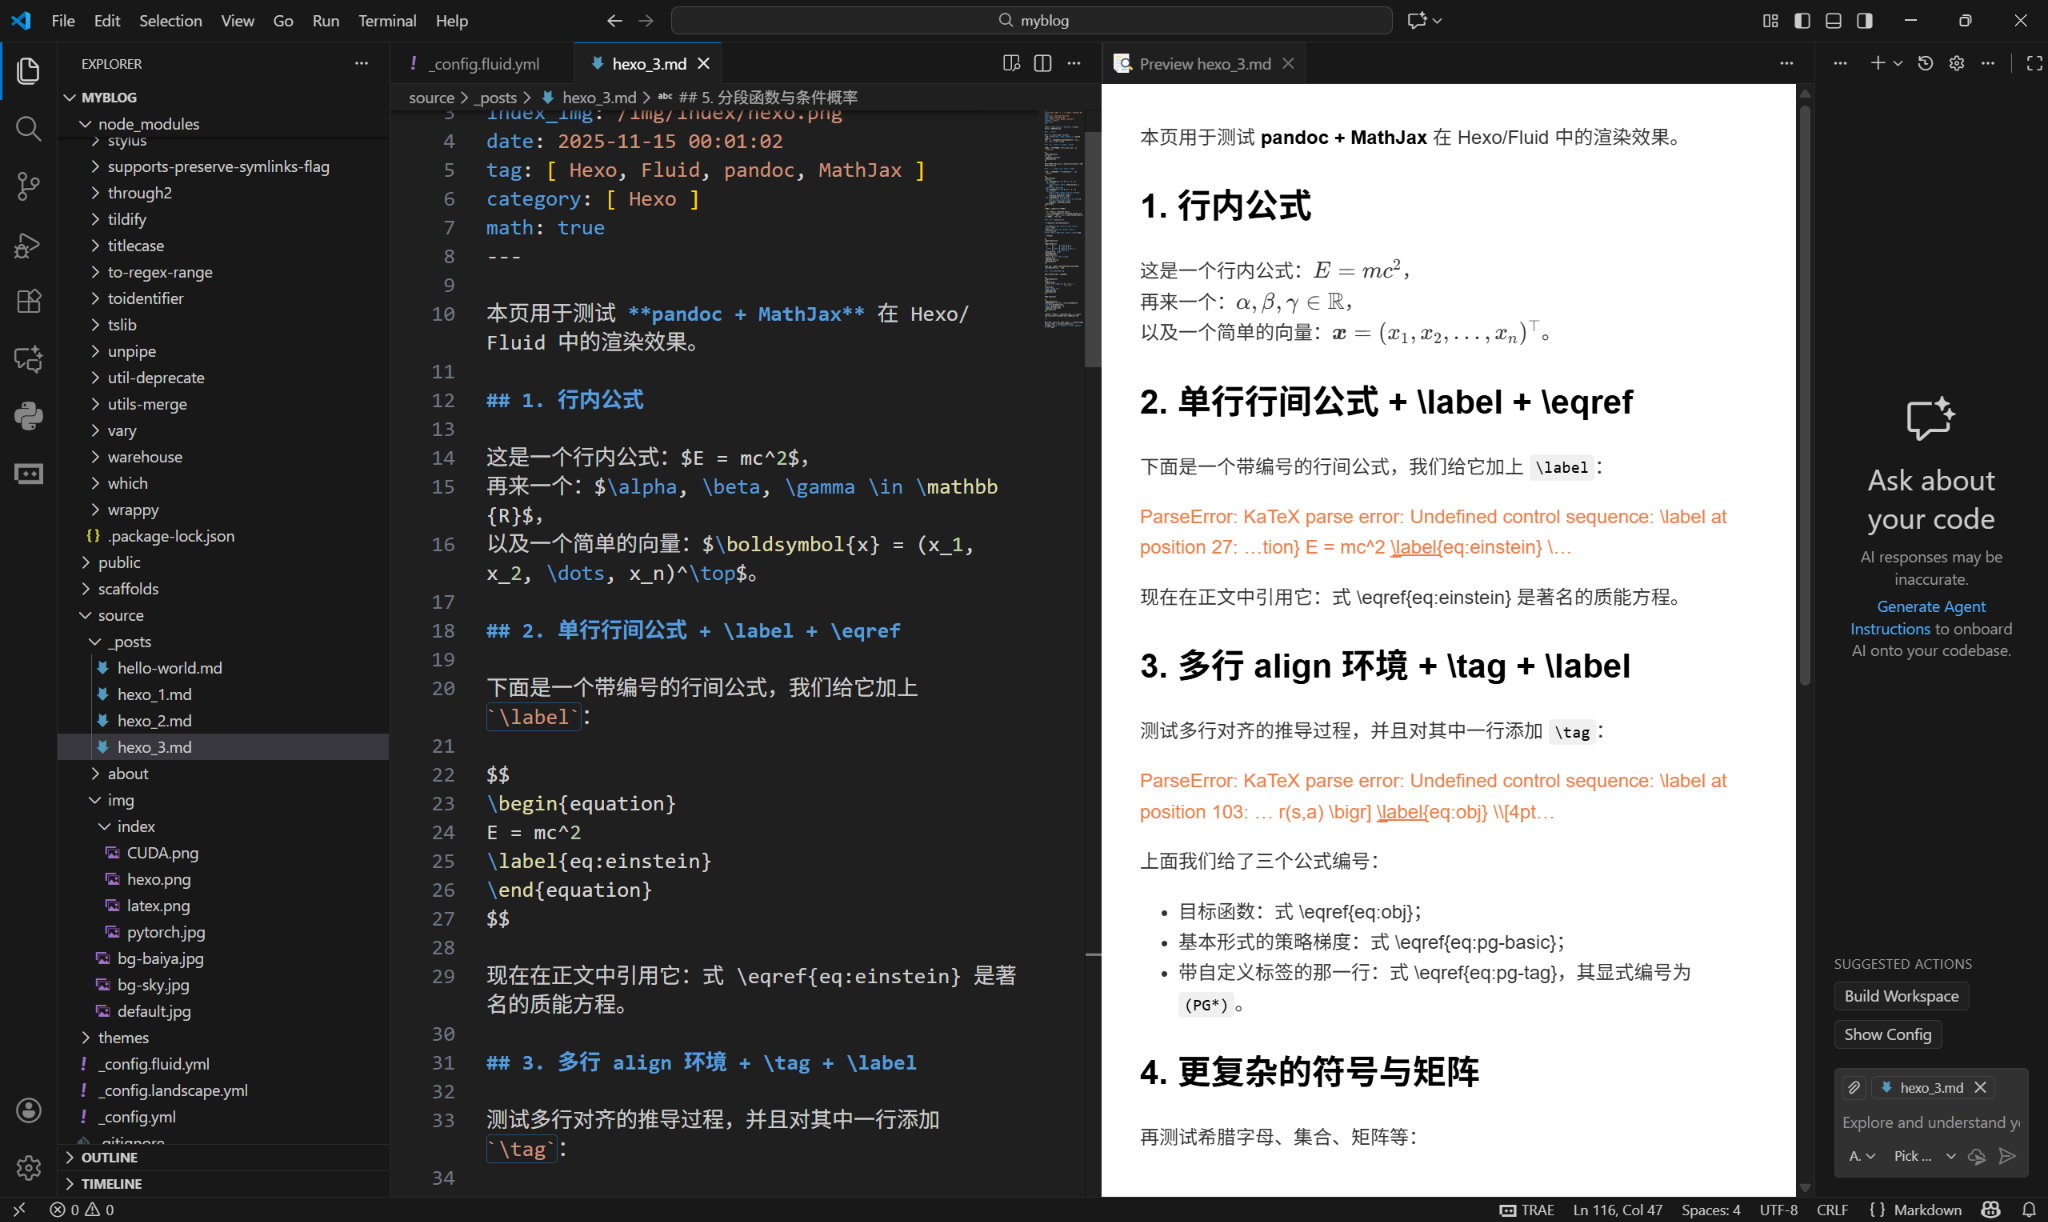Click the Generate Agent link
This screenshot has width=2048, height=1222.
[1930, 606]
